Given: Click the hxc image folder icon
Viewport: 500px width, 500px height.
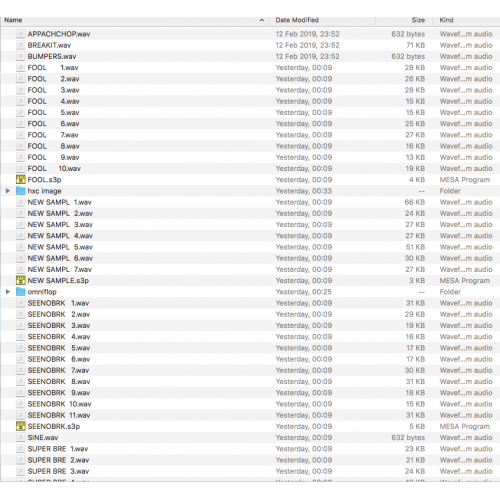Looking at the screenshot, I should pyautogui.click(x=21, y=191).
